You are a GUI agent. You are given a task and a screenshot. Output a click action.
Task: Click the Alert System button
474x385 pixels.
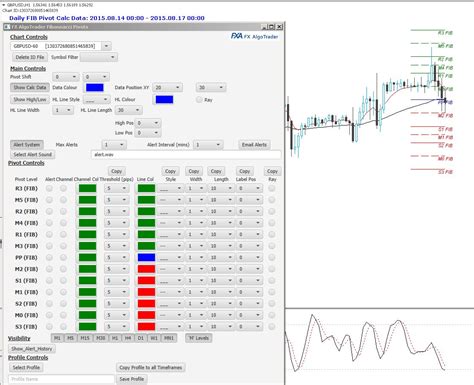coord(27,145)
